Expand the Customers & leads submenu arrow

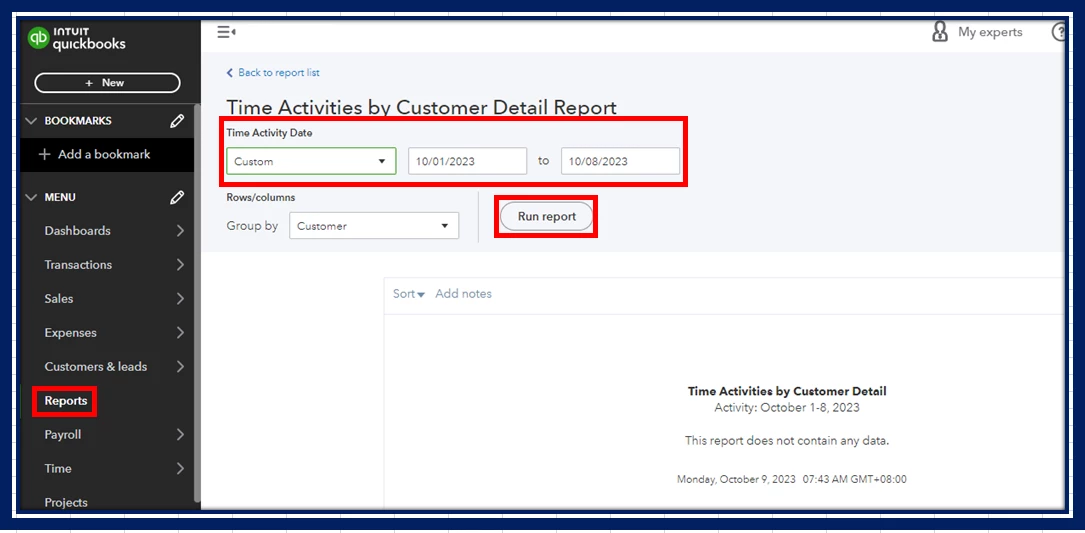point(180,367)
